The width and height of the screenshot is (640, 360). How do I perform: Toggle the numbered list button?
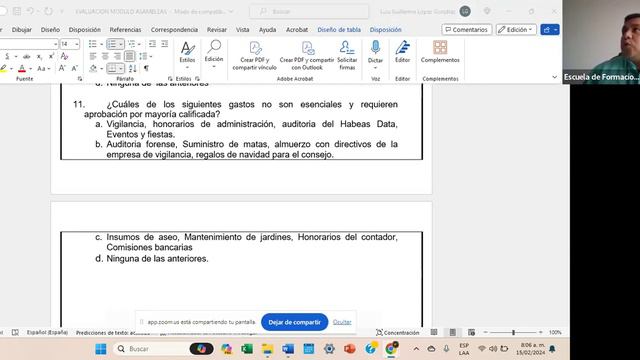(111, 44)
